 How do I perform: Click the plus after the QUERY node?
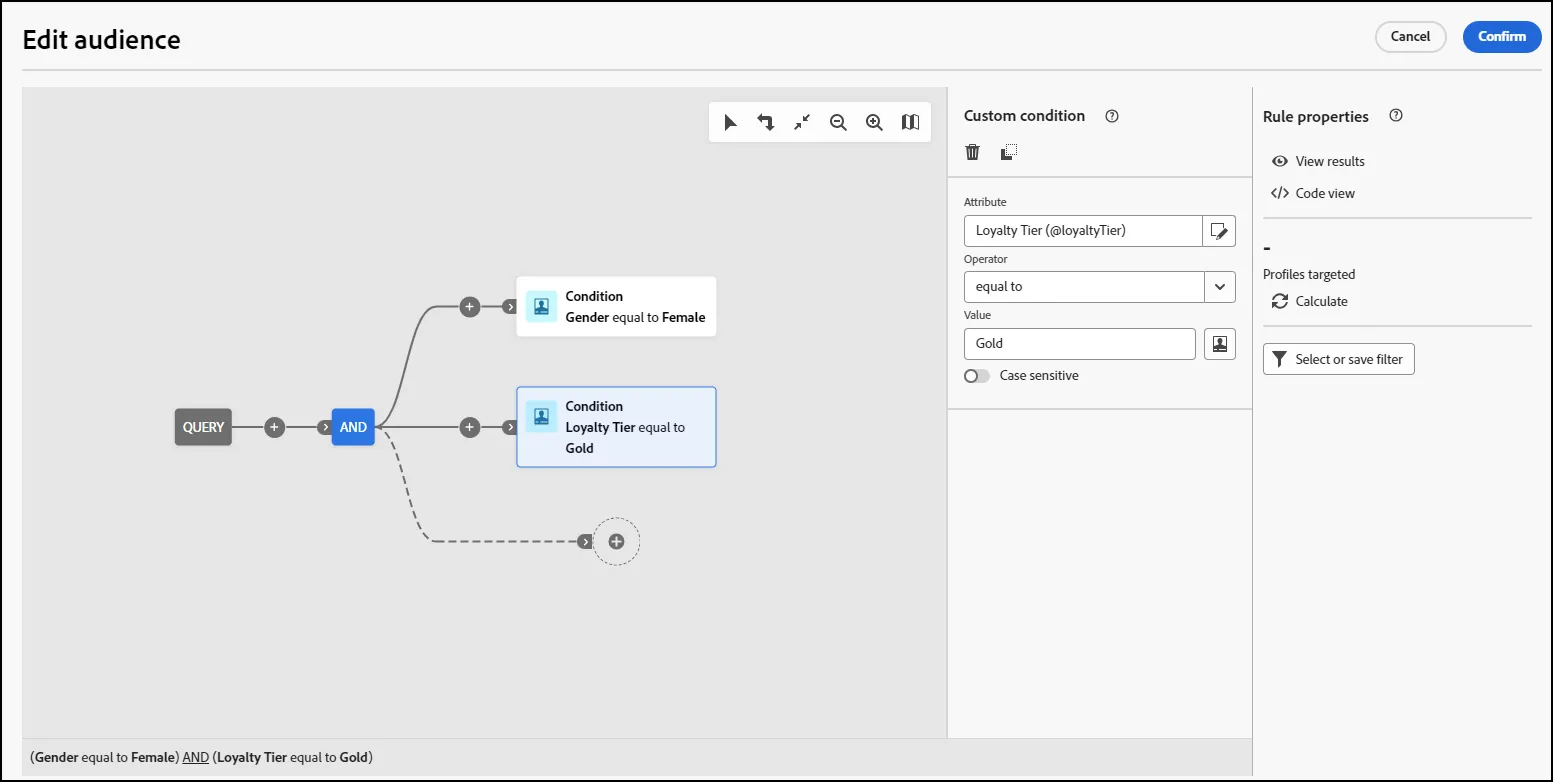pyautogui.click(x=275, y=427)
